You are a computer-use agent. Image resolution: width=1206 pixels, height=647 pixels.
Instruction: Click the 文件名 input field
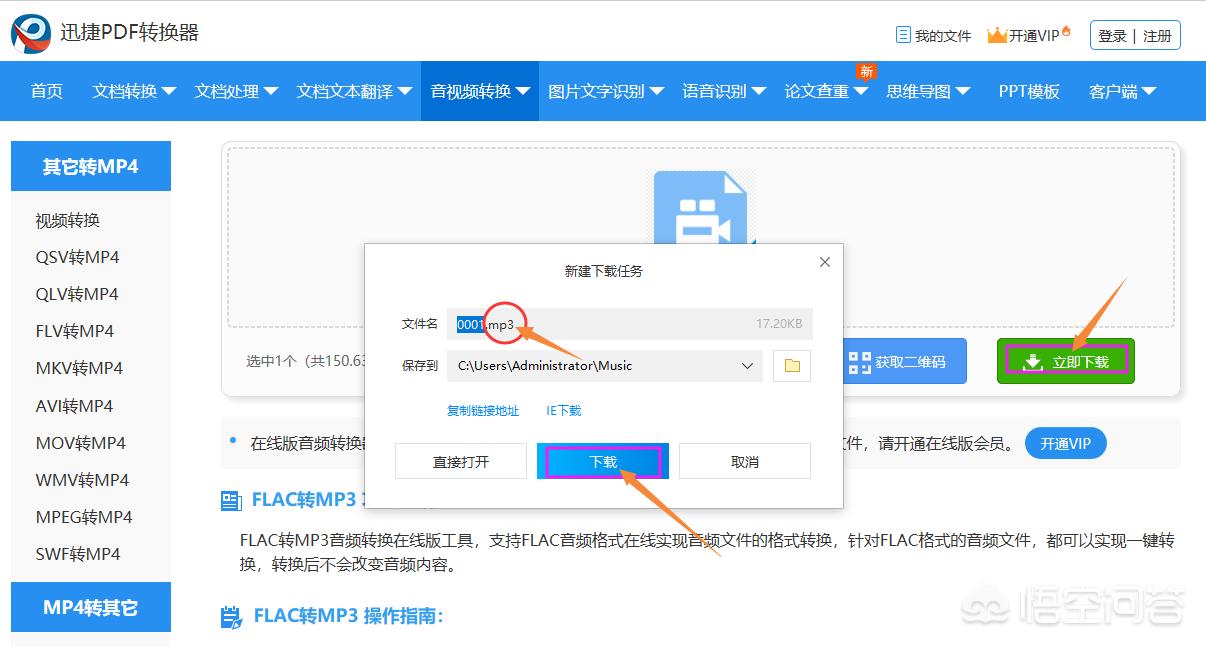[x=630, y=324]
